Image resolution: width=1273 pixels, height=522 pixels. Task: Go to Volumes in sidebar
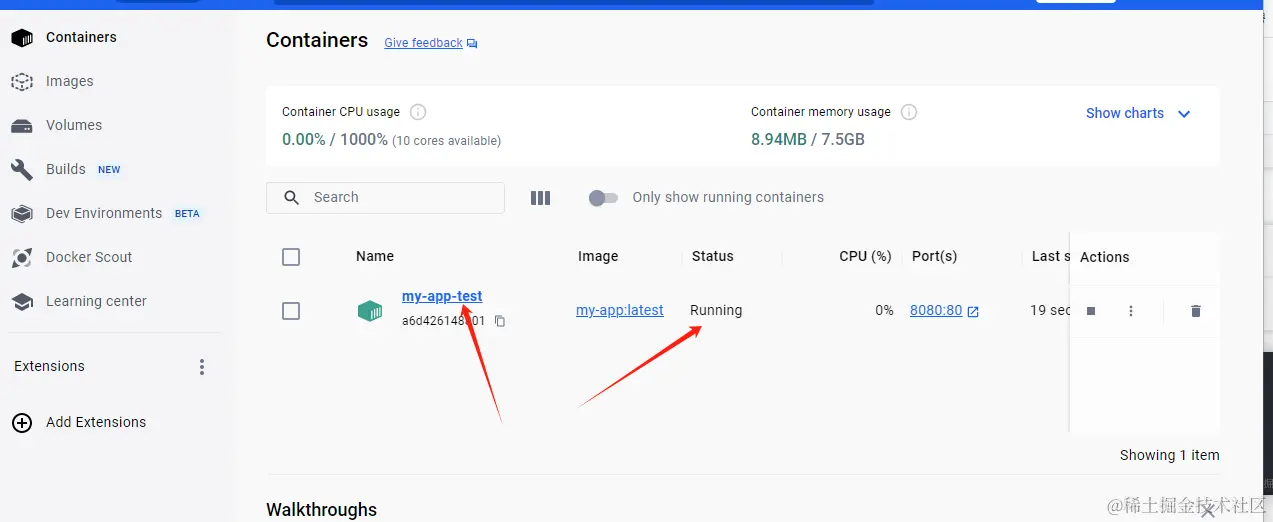click(x=74, y=125)
